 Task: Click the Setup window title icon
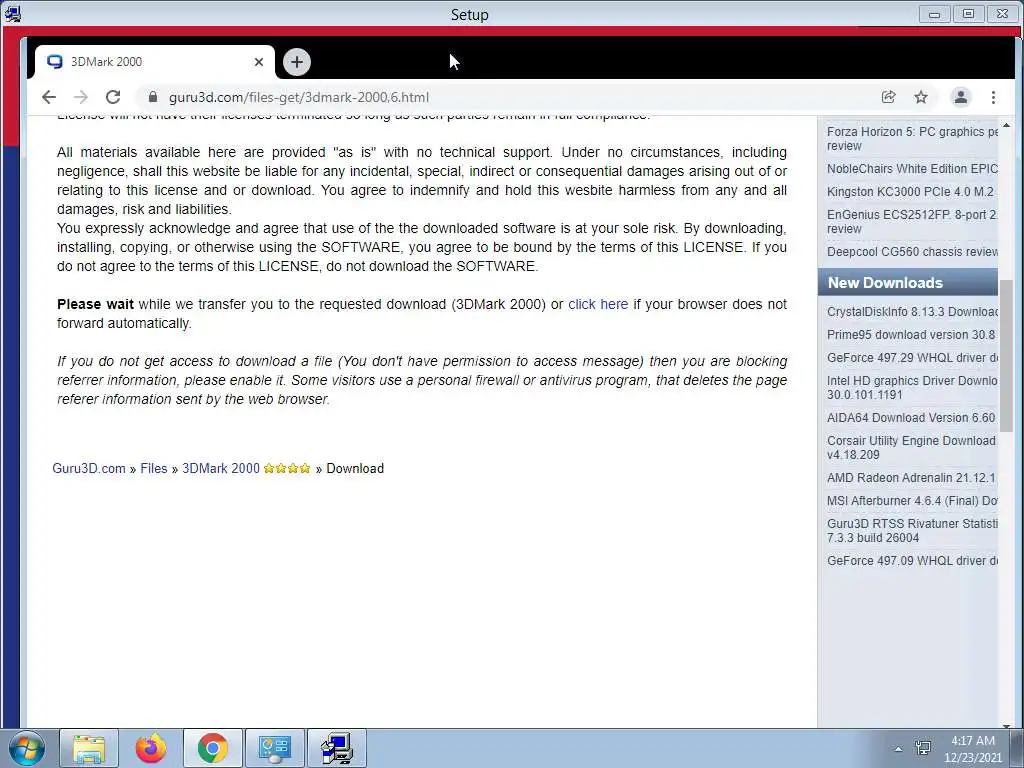coord(12,14)
